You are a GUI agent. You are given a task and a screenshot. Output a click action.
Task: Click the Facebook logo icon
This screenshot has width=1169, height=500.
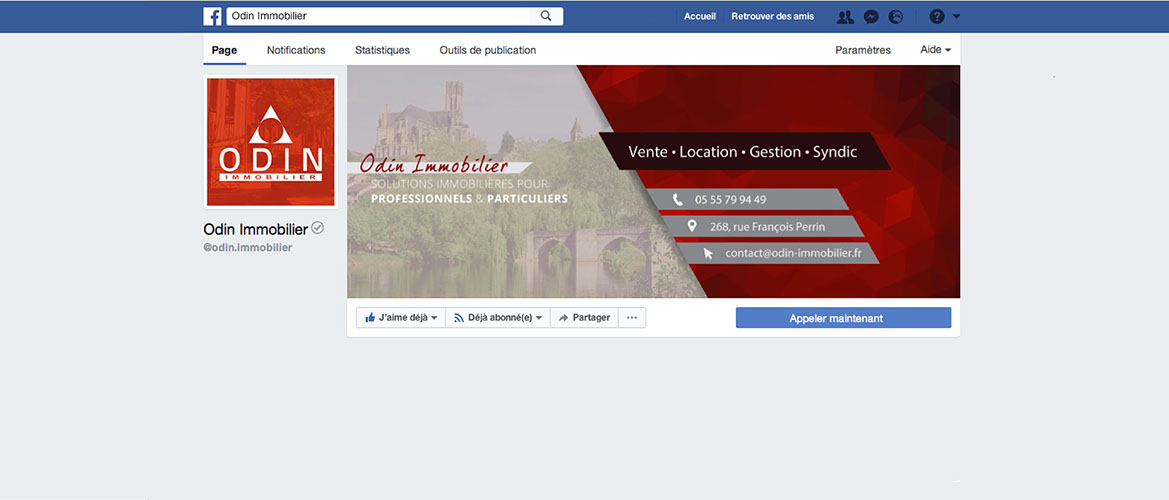[x=212, y=16]
